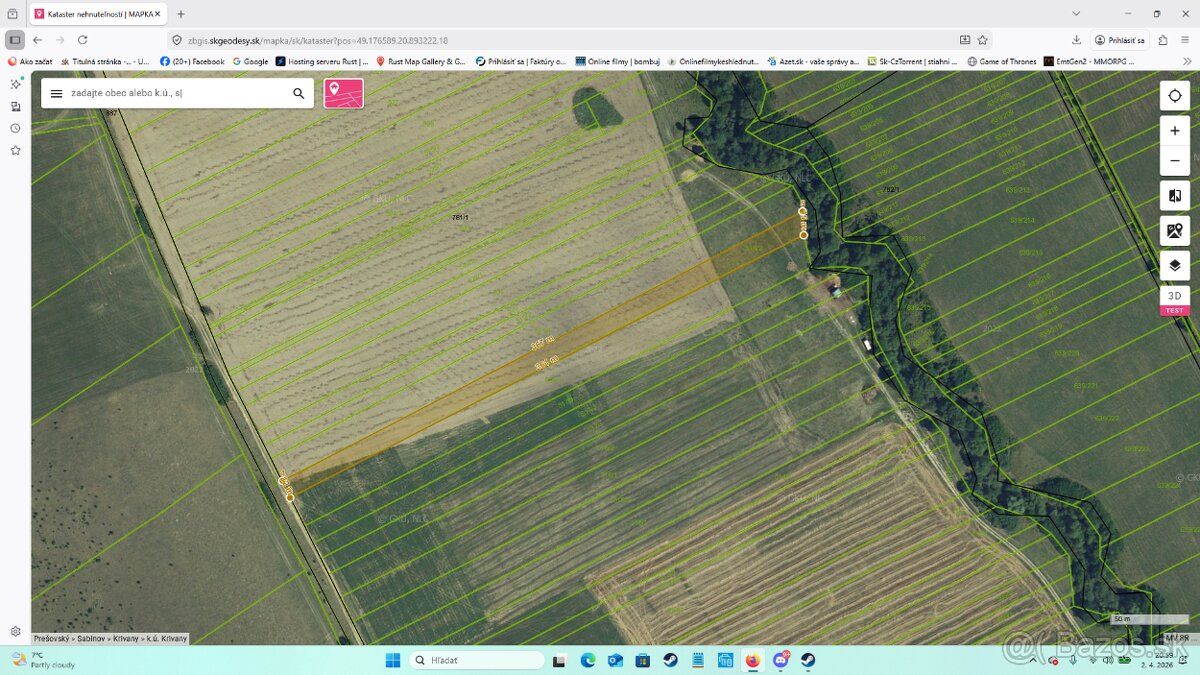
Task: Toggle the map compare swipe tool
Action: coord(1175,196)
